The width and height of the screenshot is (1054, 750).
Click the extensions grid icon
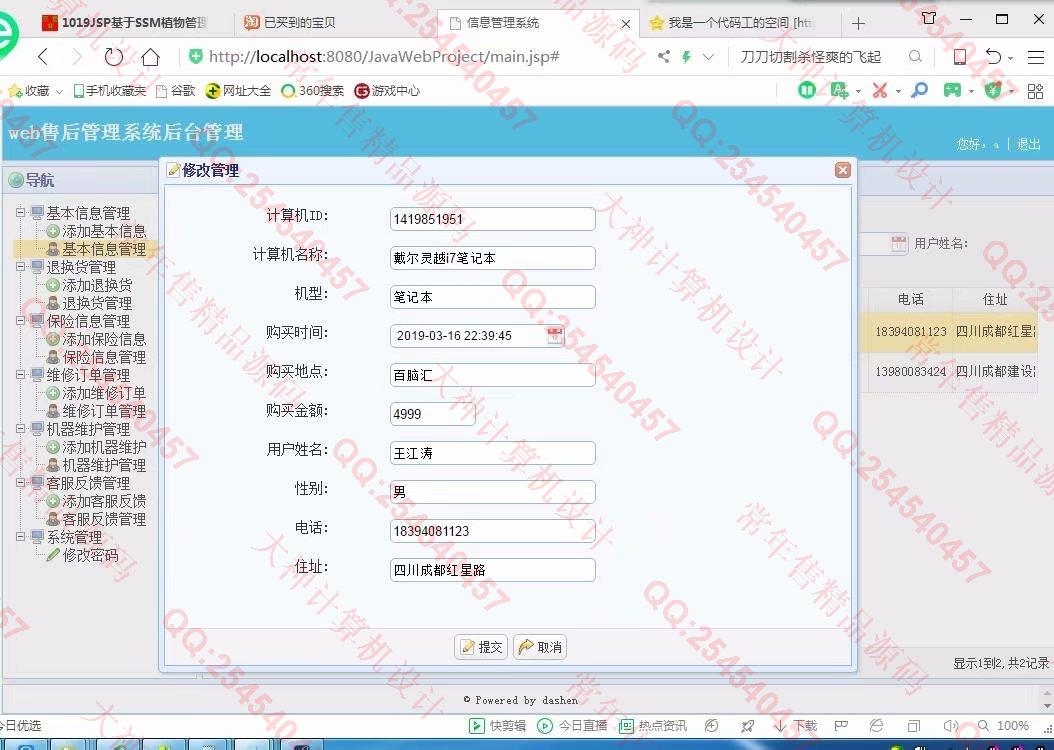(x=1035, y=91)
